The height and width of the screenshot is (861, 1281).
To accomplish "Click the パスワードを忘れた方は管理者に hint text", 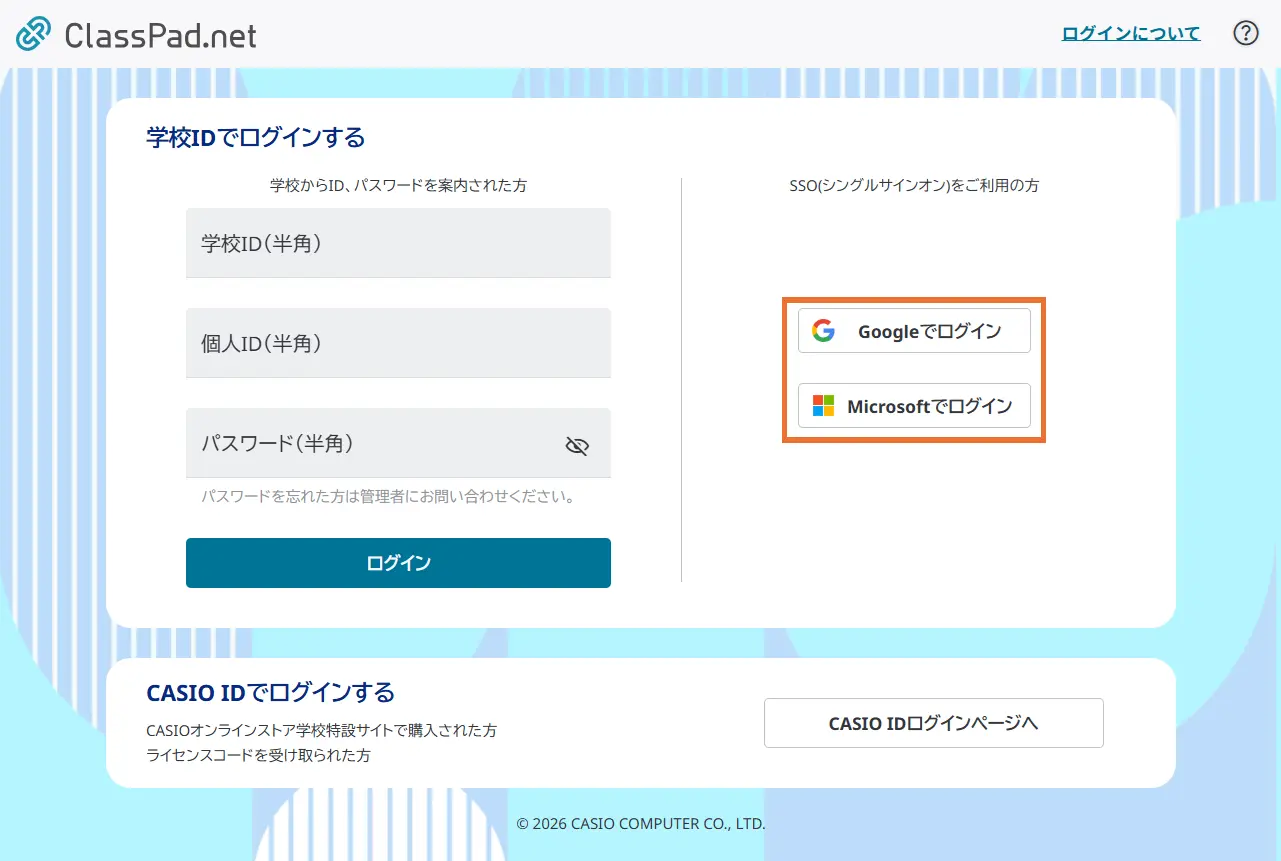I will pos(388,496).
